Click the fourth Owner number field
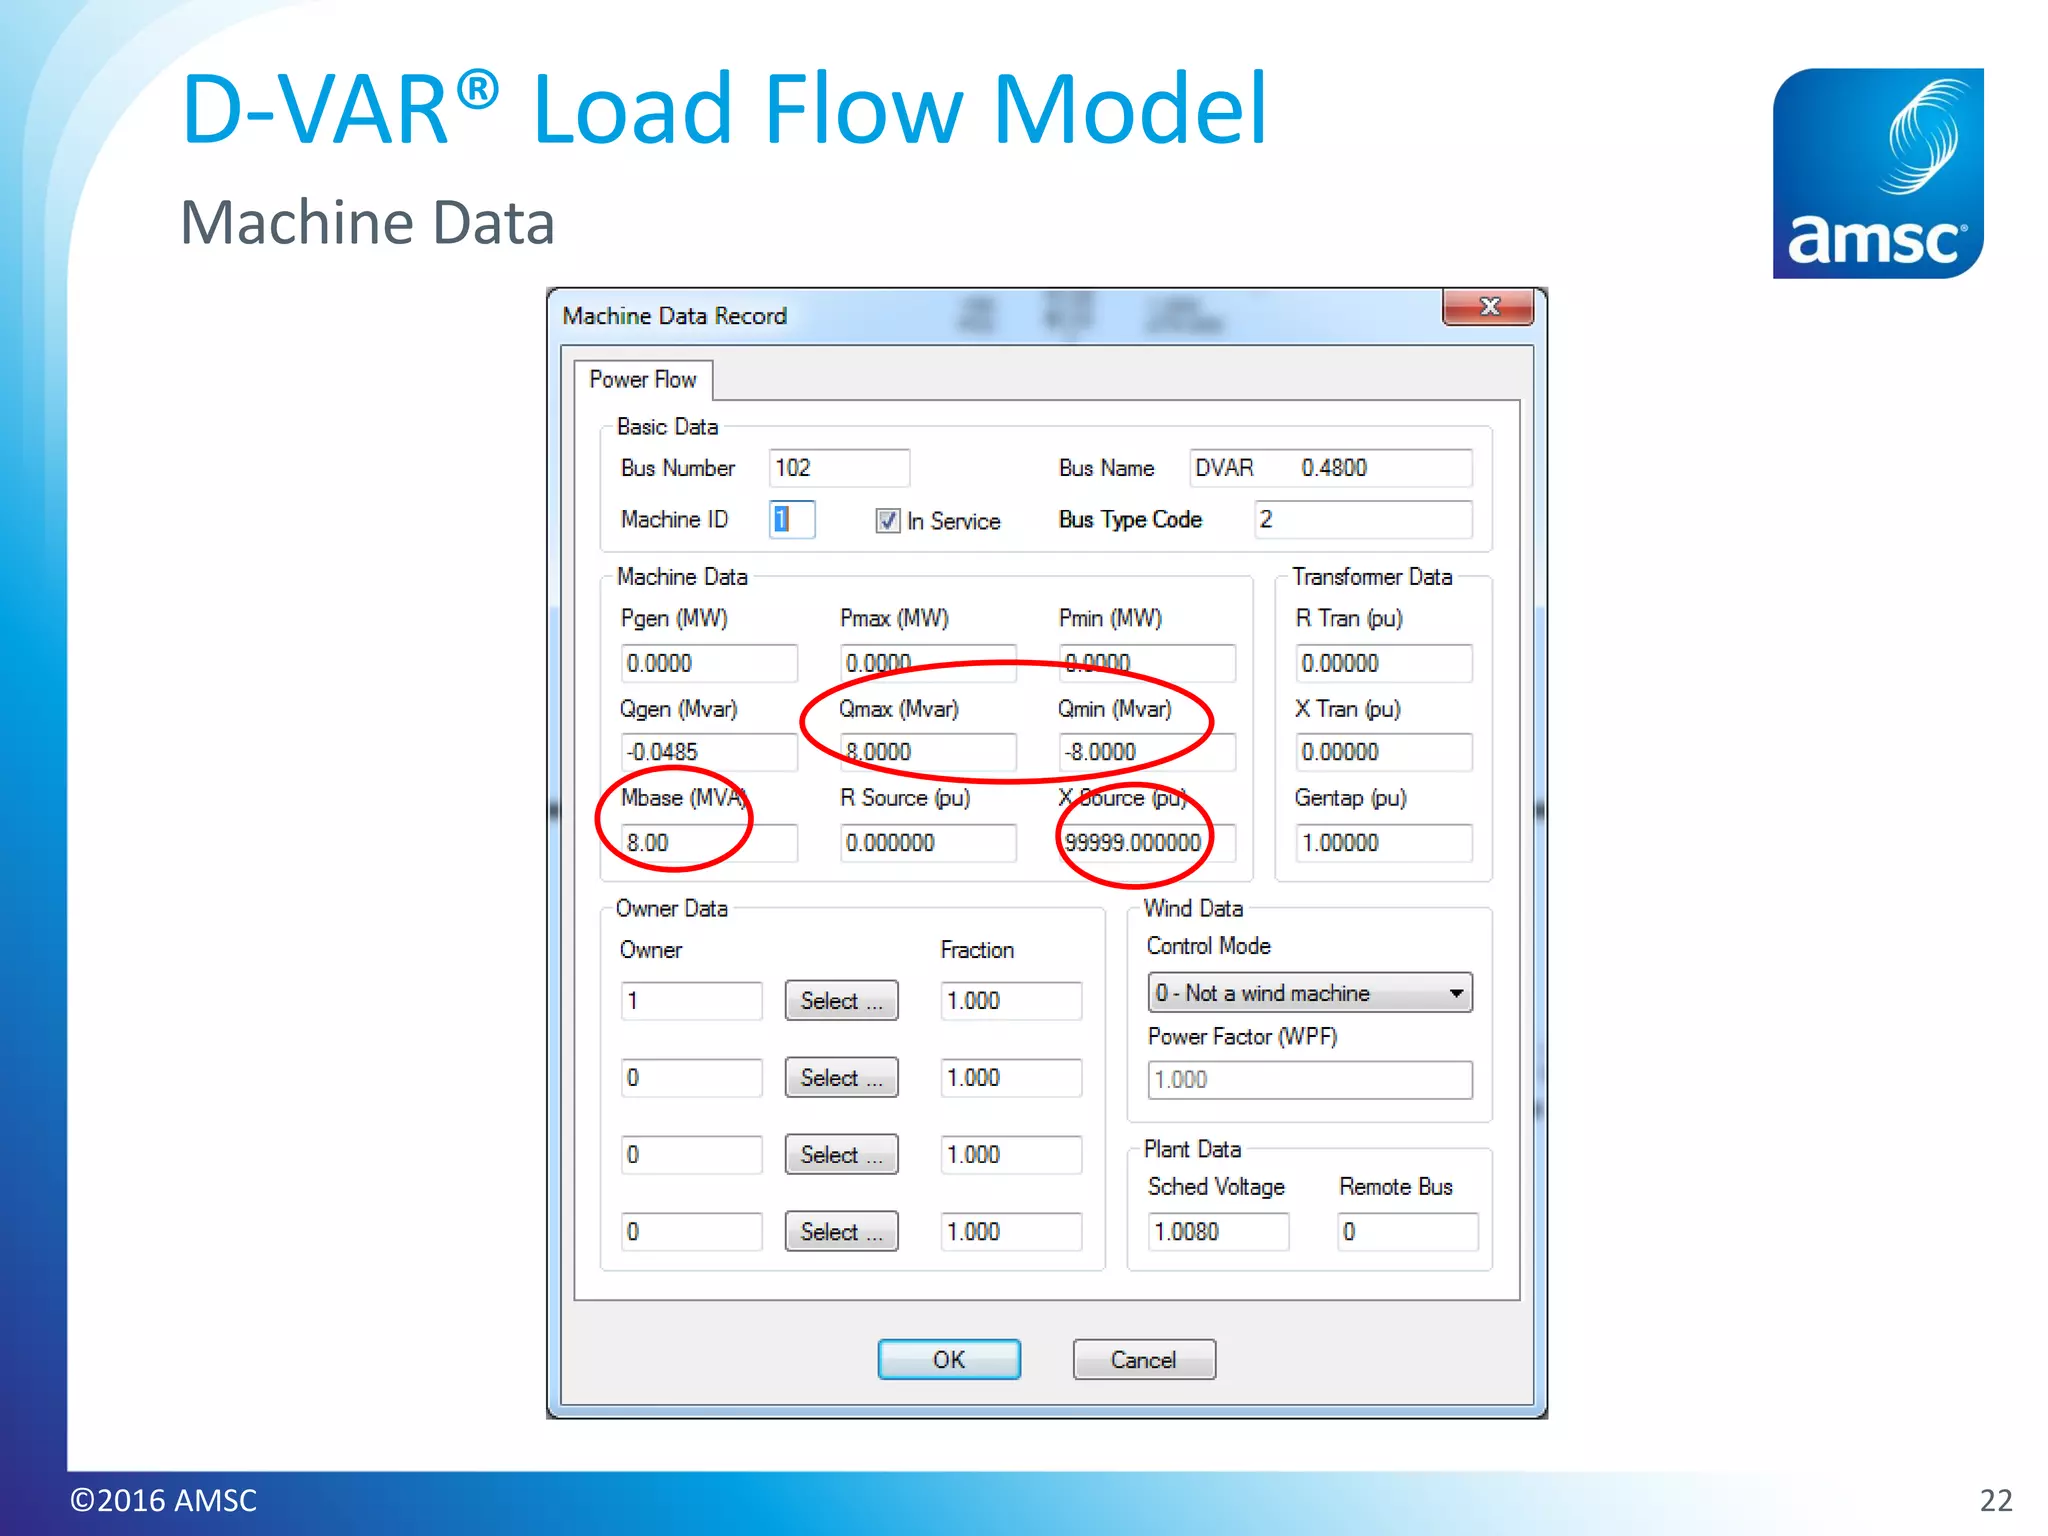The image size is (2048, 1536). tap(691, 1232)
